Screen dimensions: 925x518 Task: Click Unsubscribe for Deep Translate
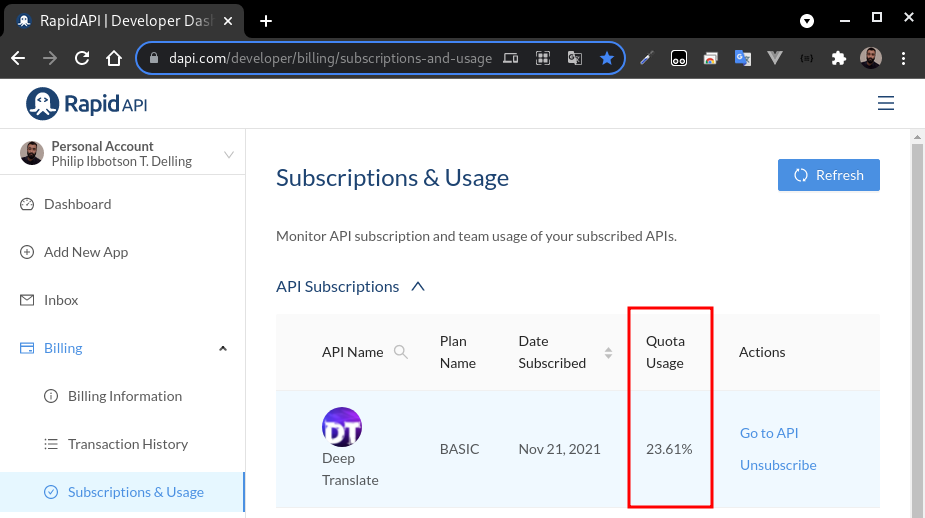pos(778,465)
